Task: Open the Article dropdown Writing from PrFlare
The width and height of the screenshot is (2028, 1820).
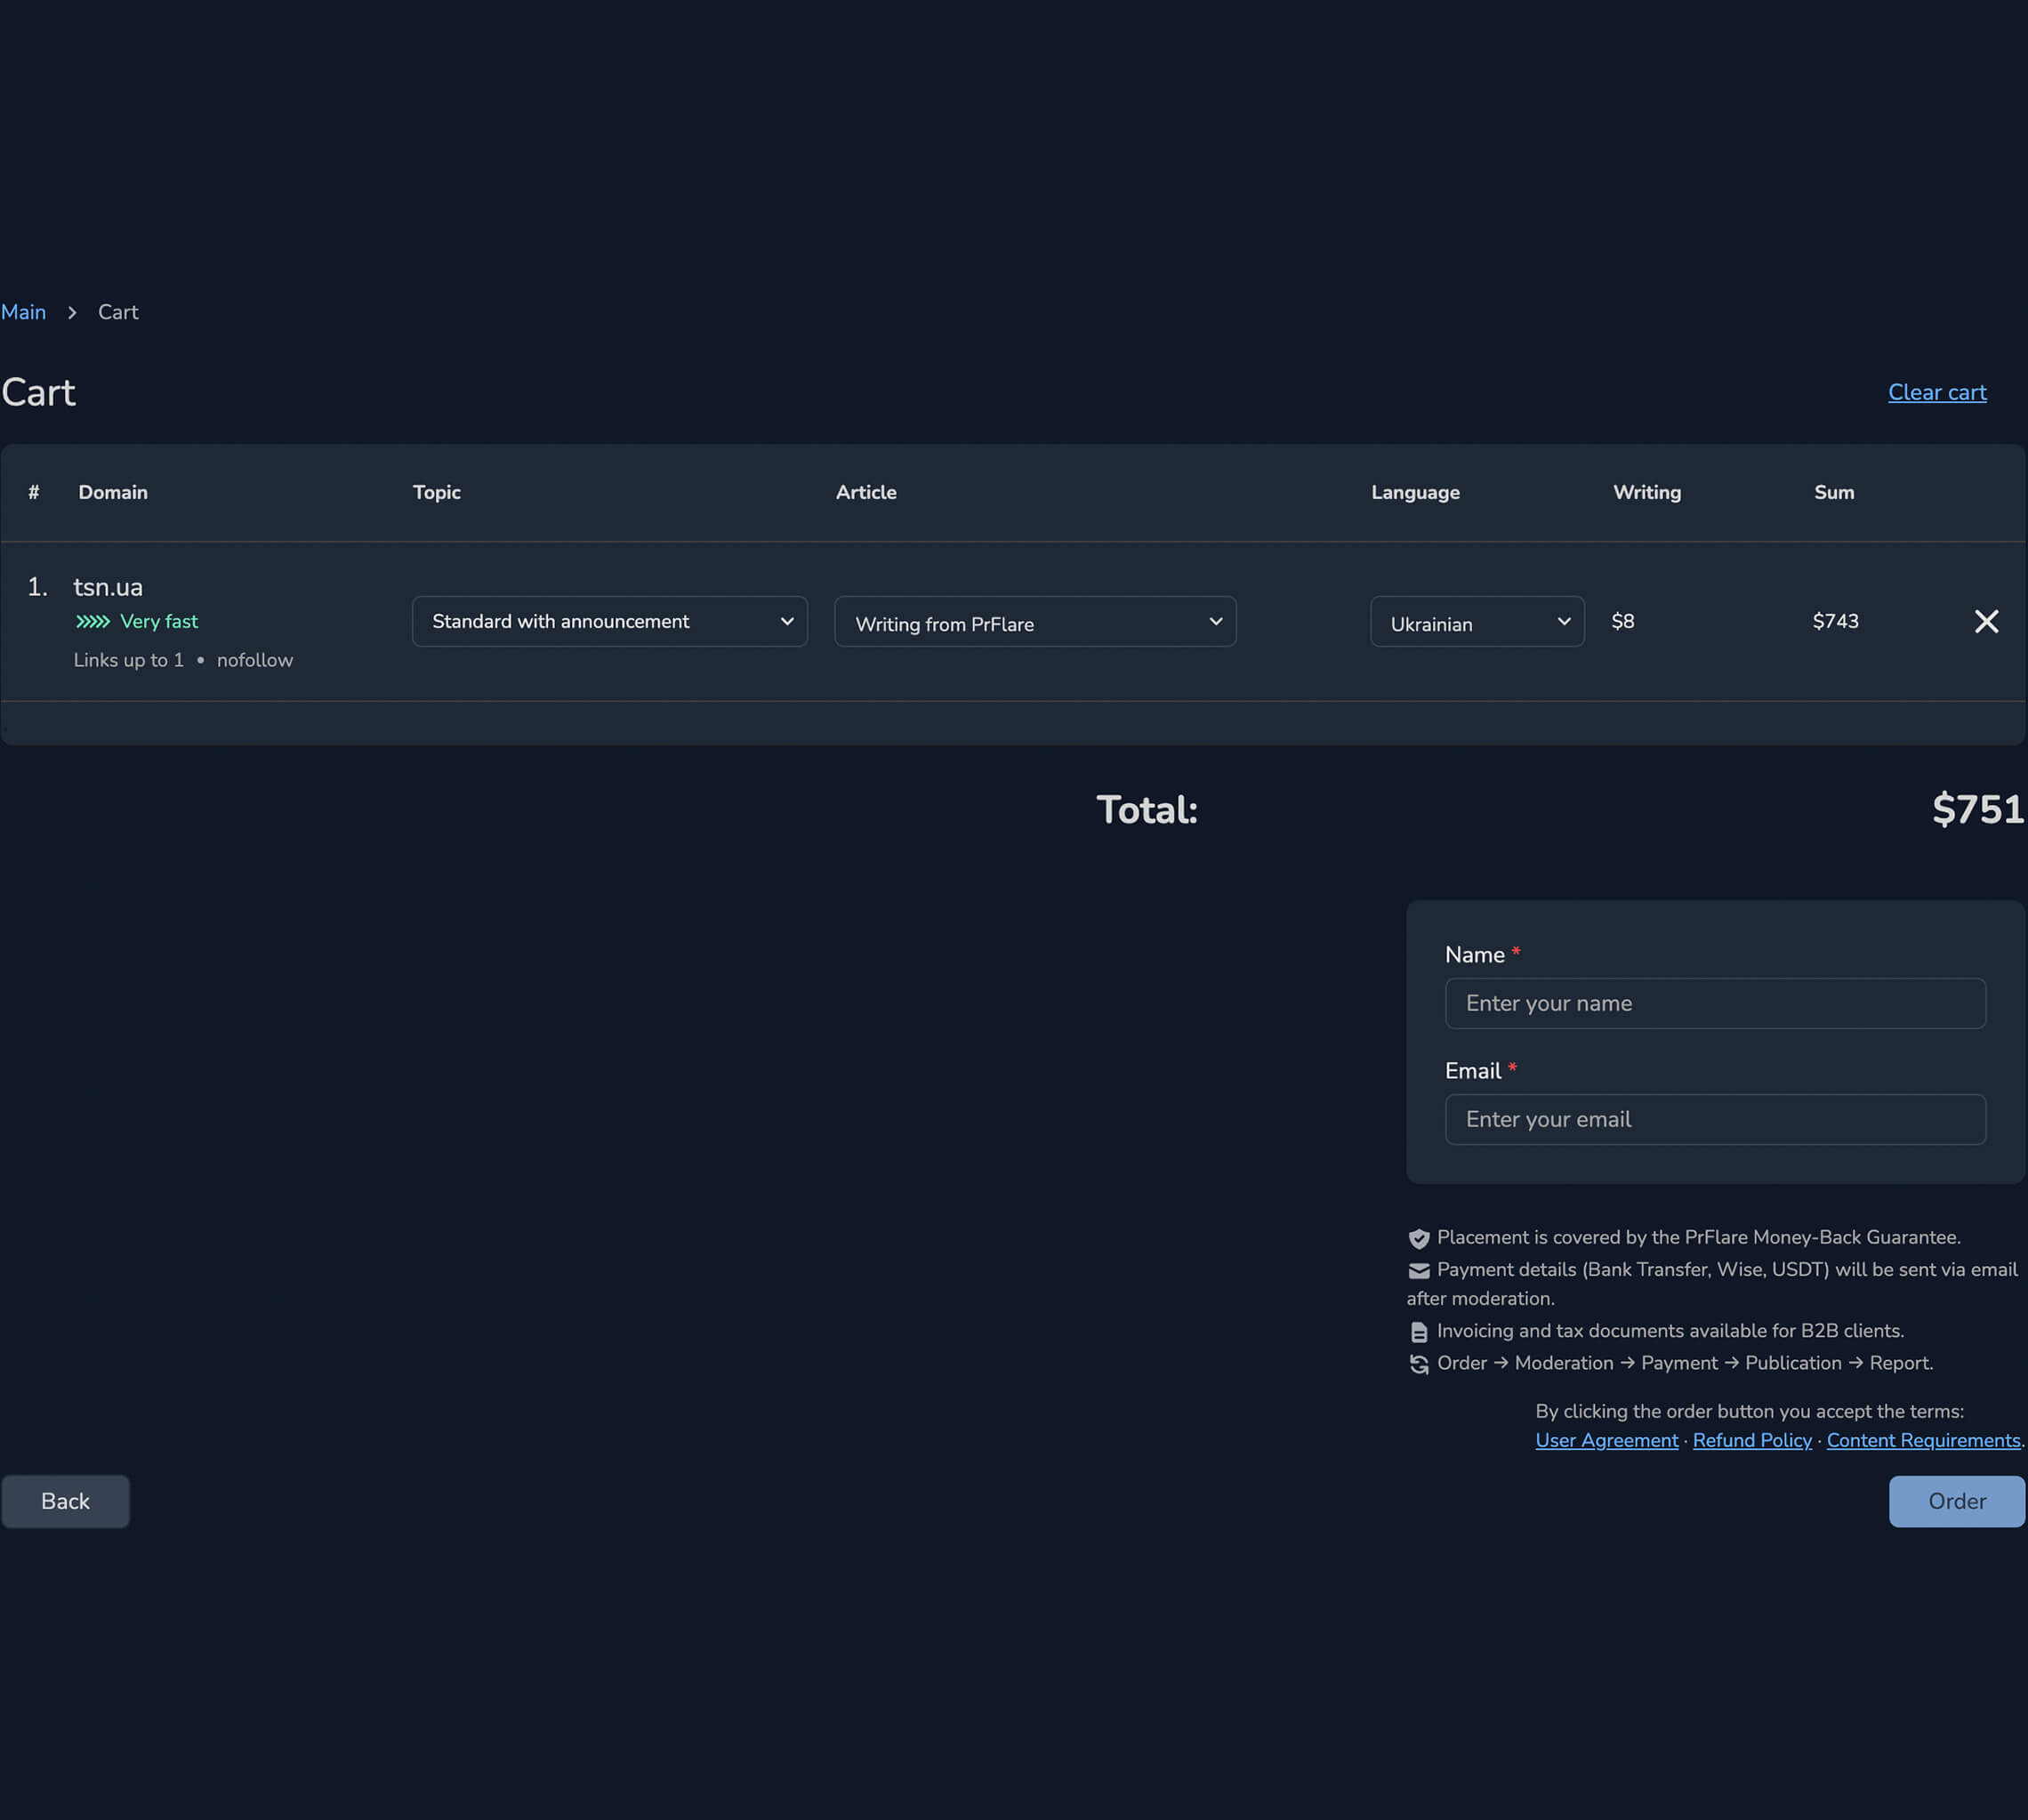Action: (x=1034, y=621)
